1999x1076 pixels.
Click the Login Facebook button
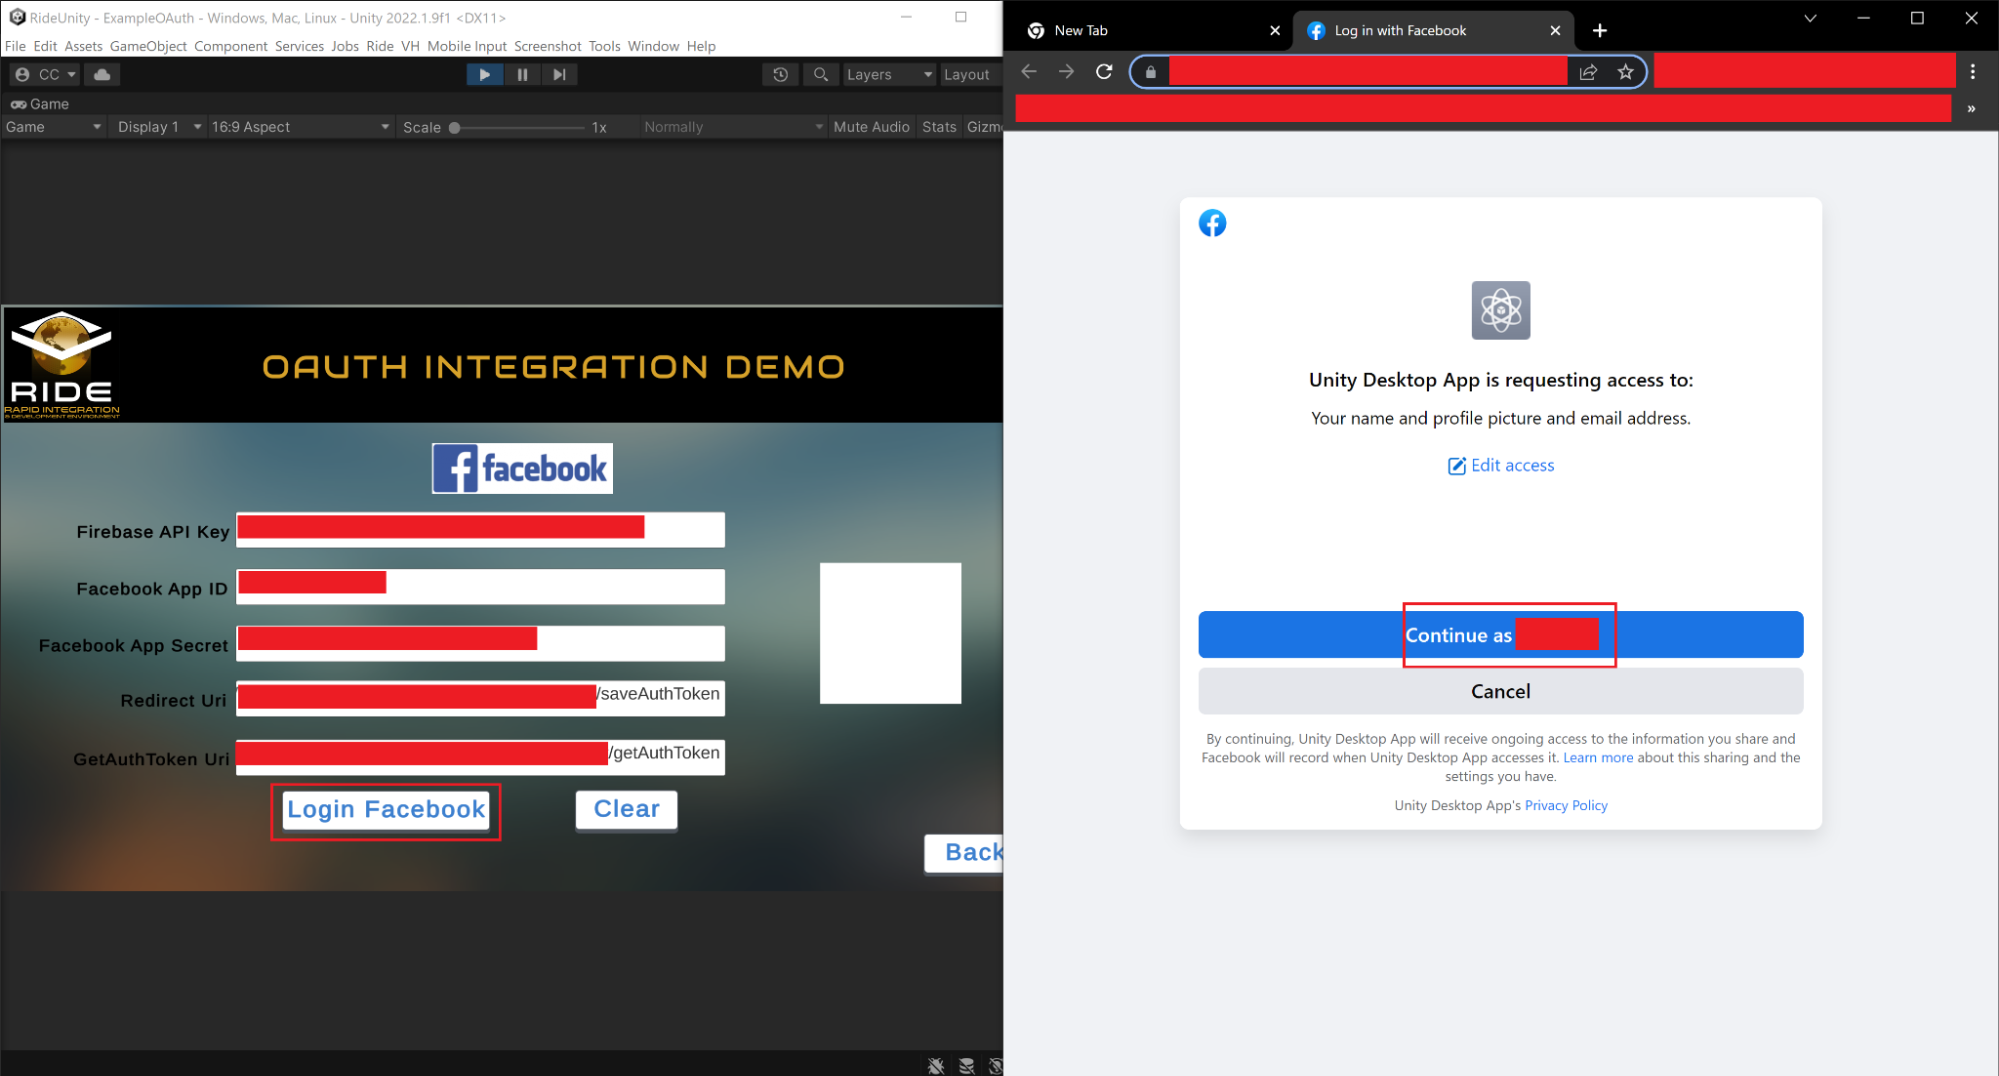click(x=386, y=809)
